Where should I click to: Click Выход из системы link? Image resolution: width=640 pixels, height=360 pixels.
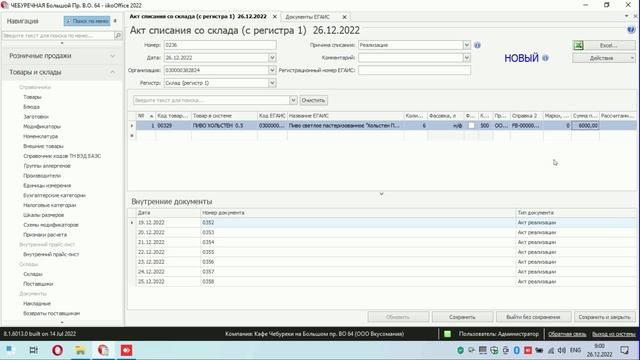coord(613,334)
